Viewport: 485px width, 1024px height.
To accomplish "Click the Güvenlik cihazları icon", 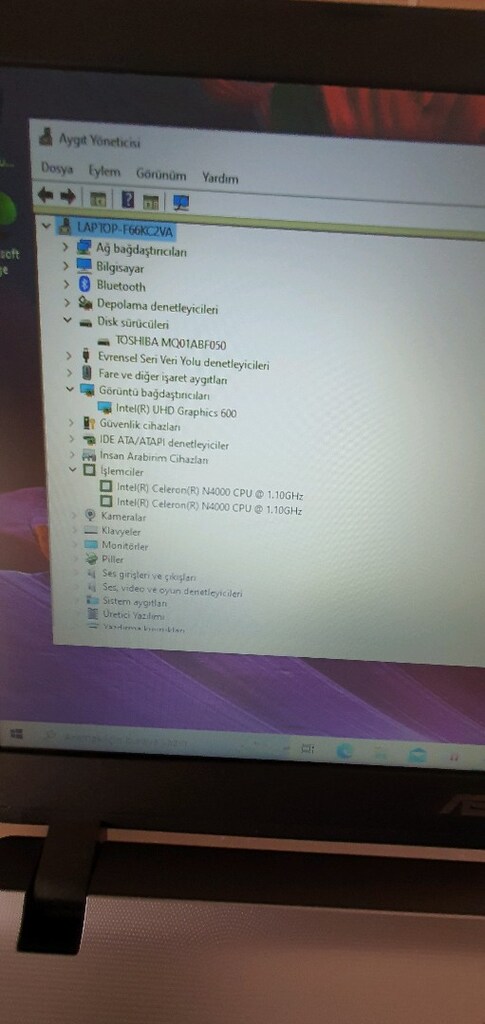I will point(89,424).
